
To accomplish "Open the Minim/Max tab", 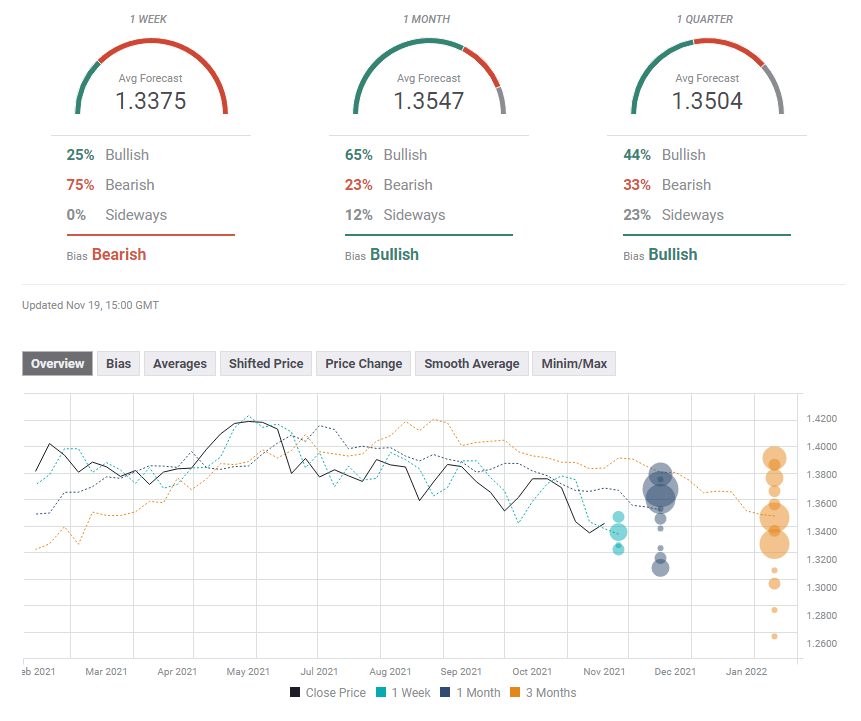I will 574,364.
